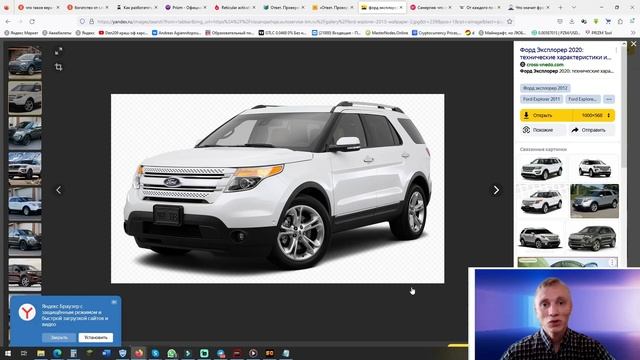Image resolution: width=640 pixels, height=360 pixels.
Task: Open the image in fullscreen mode
Action: pos(58,51)
